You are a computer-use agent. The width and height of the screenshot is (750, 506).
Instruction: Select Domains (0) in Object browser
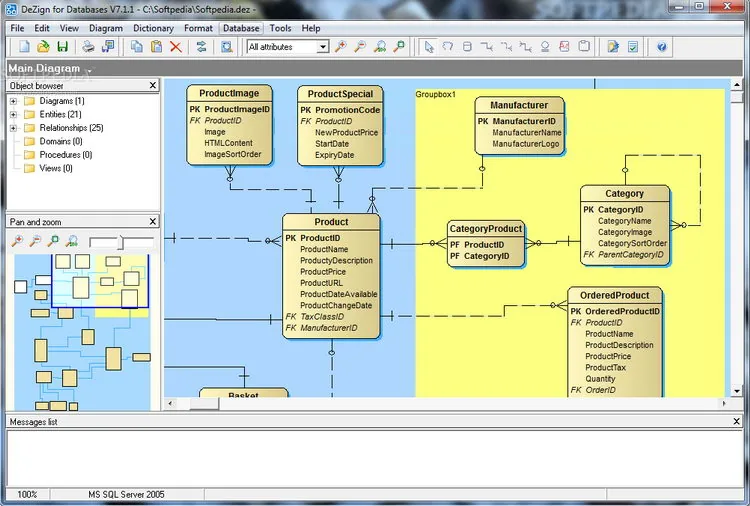61,141
